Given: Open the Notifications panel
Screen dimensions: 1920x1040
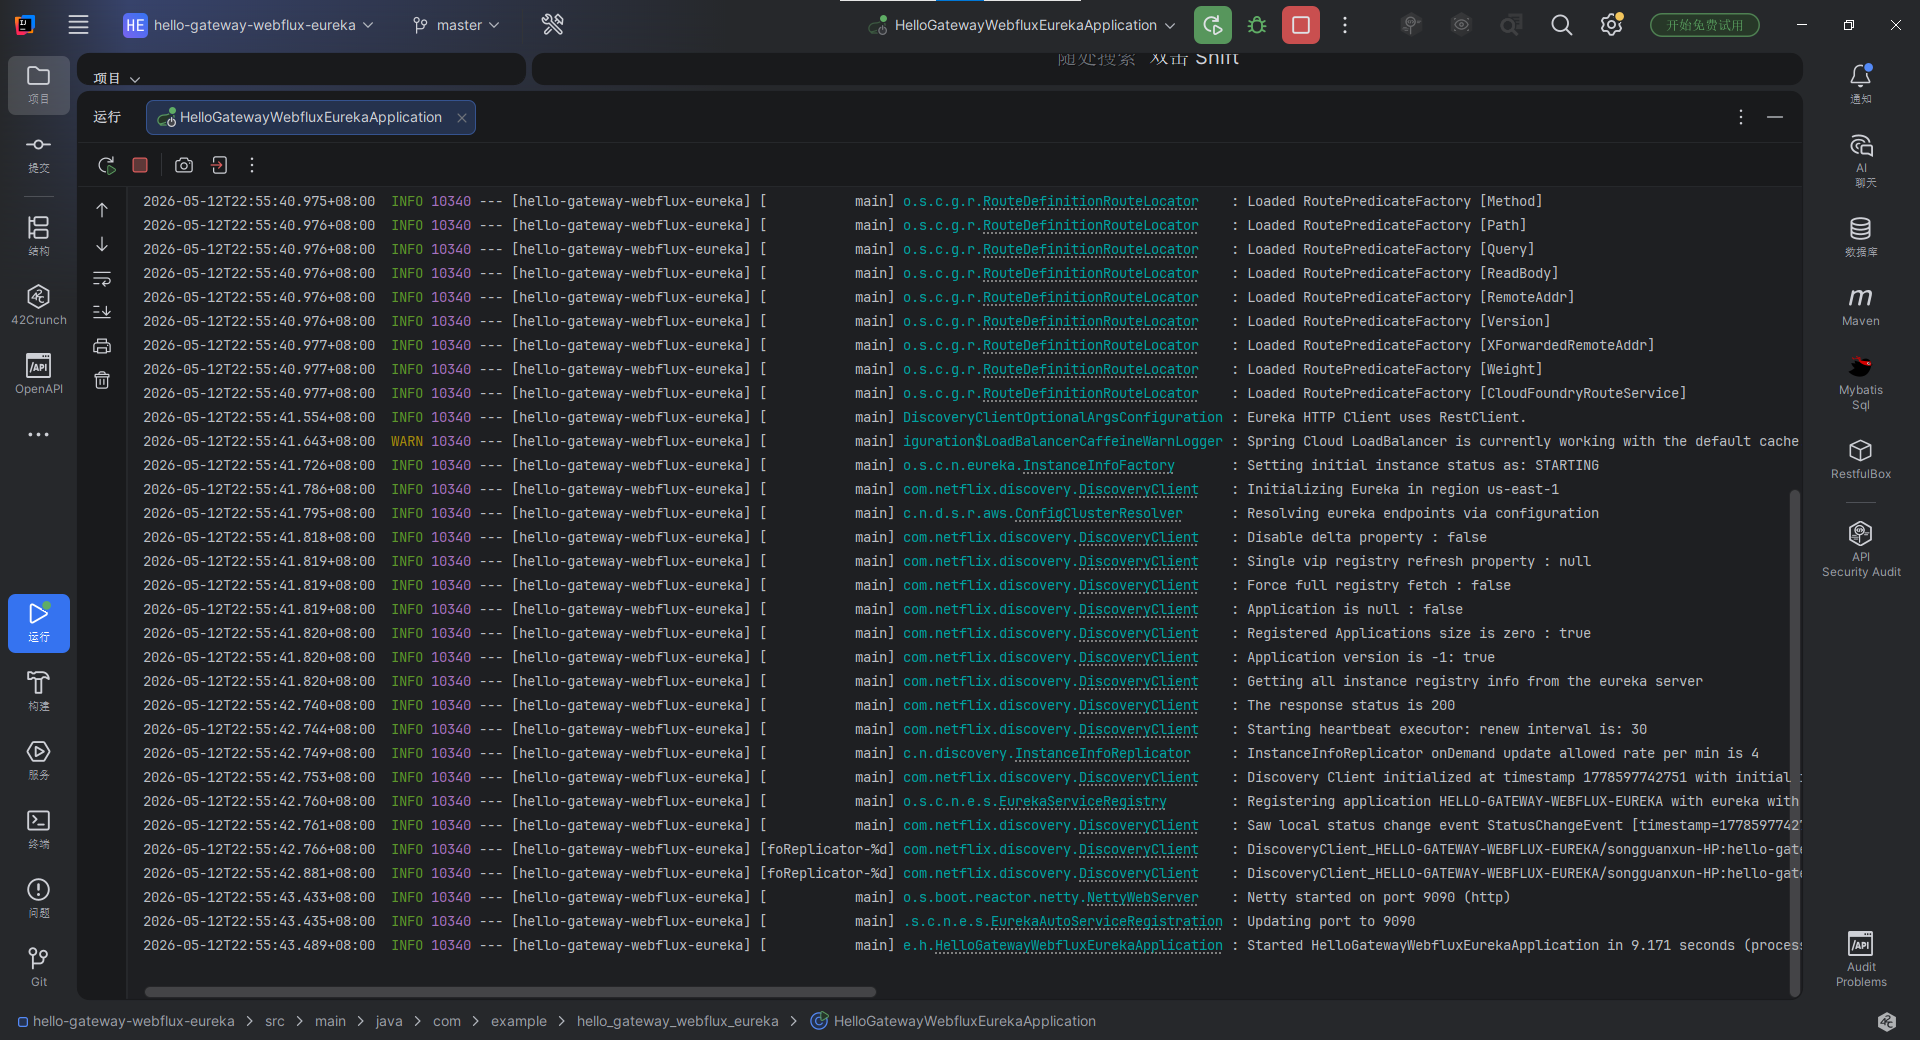Looking at the screenshot, I should click(1861, 84).
